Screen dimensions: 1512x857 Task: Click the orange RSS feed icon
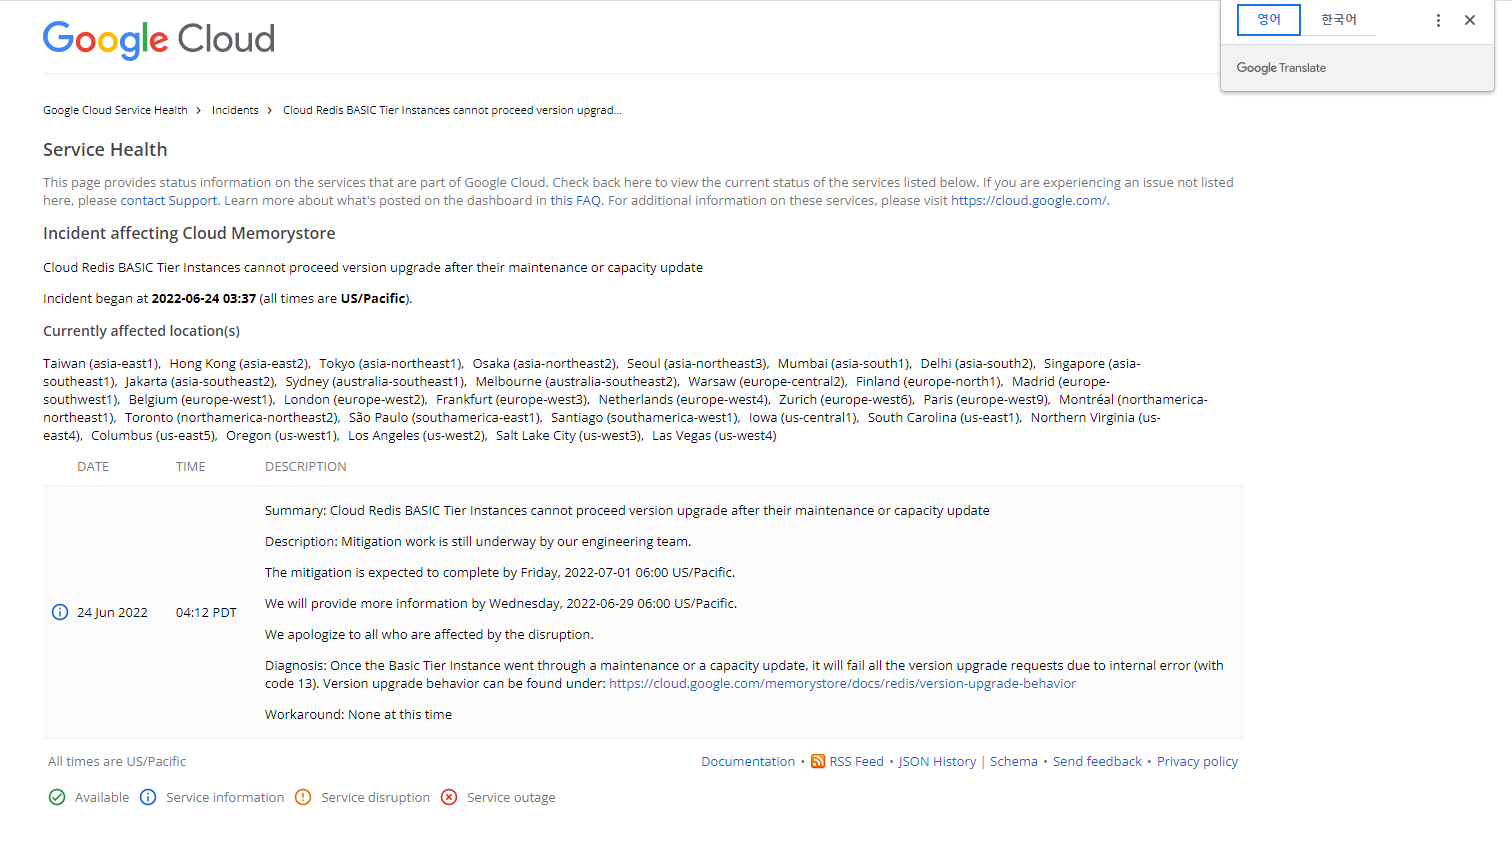tap(818, 761)
